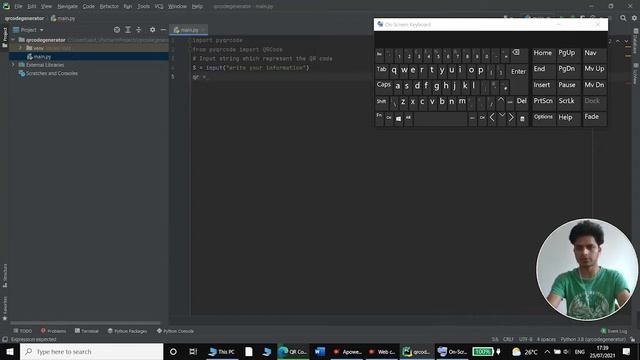Screen dimensions: 640x360
Task: Click the Options key on On-Screen Keyboard
Action: [x=543, y=119]
